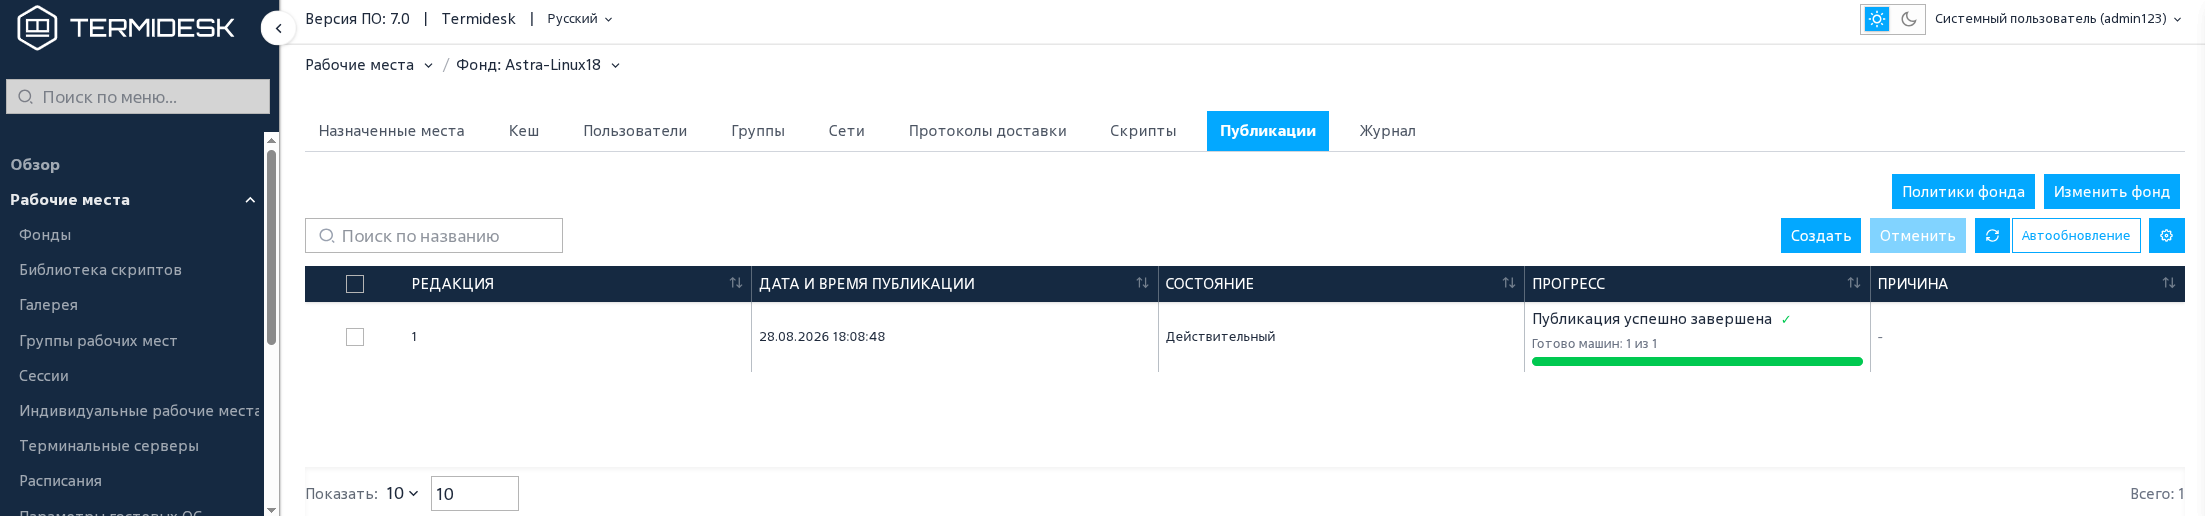This screenshot has width=2205, height=516.
Task: Open the Русский language dropdown
Action: click(x=580, y=19)
